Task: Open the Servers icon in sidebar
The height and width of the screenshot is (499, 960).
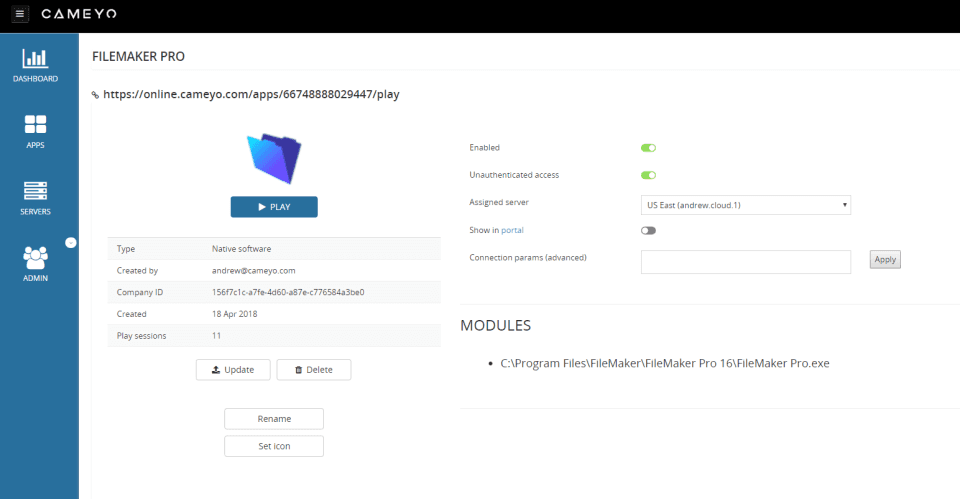Action: pyautogui.click(x=35, y=191)
